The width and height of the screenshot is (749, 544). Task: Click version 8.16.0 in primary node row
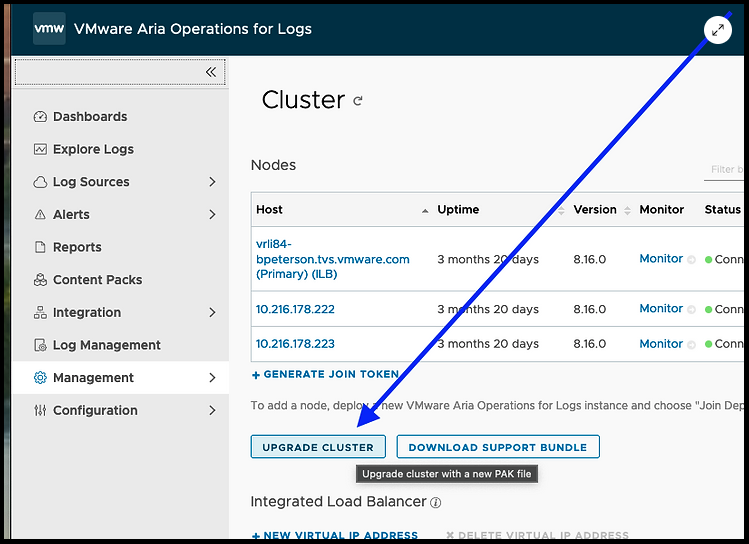(x=589, y=259)
